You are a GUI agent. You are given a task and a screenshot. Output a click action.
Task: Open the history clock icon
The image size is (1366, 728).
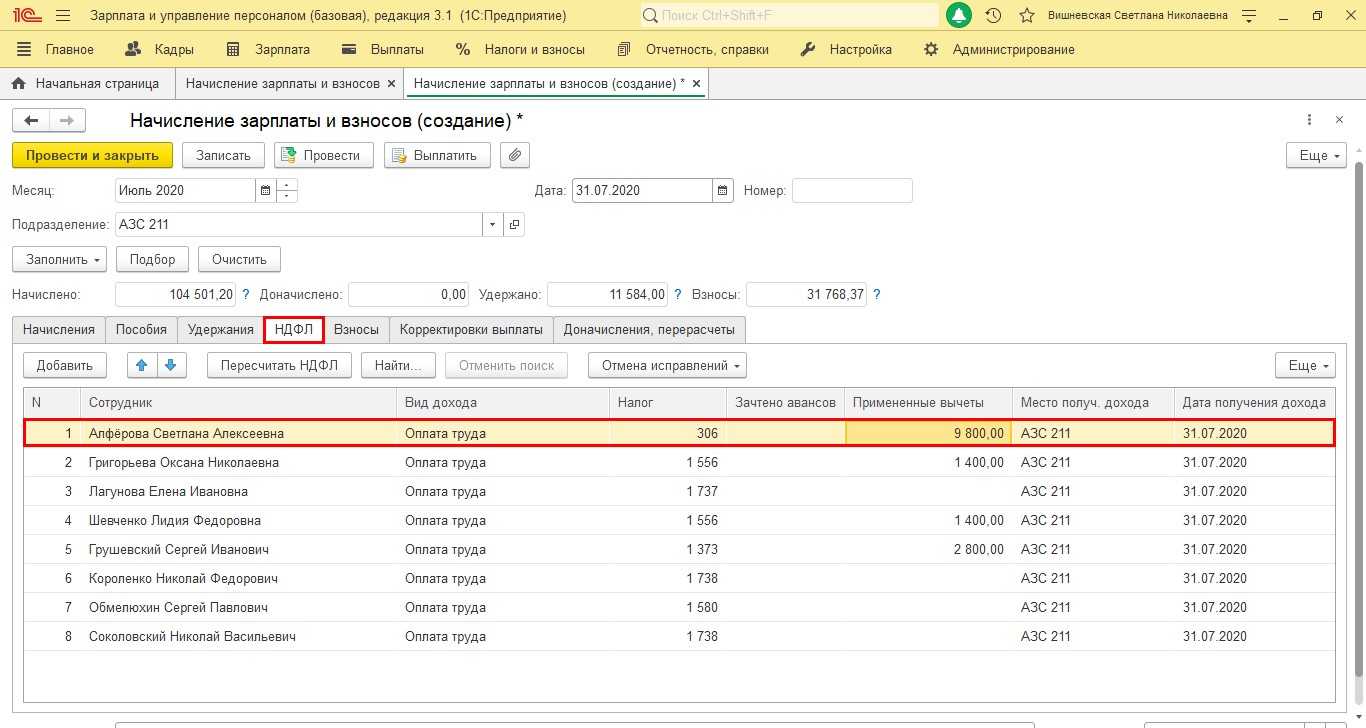[993, 16]
